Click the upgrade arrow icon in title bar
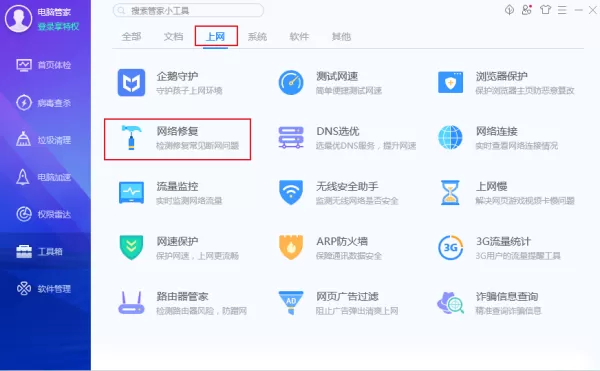 coord(509,10)
